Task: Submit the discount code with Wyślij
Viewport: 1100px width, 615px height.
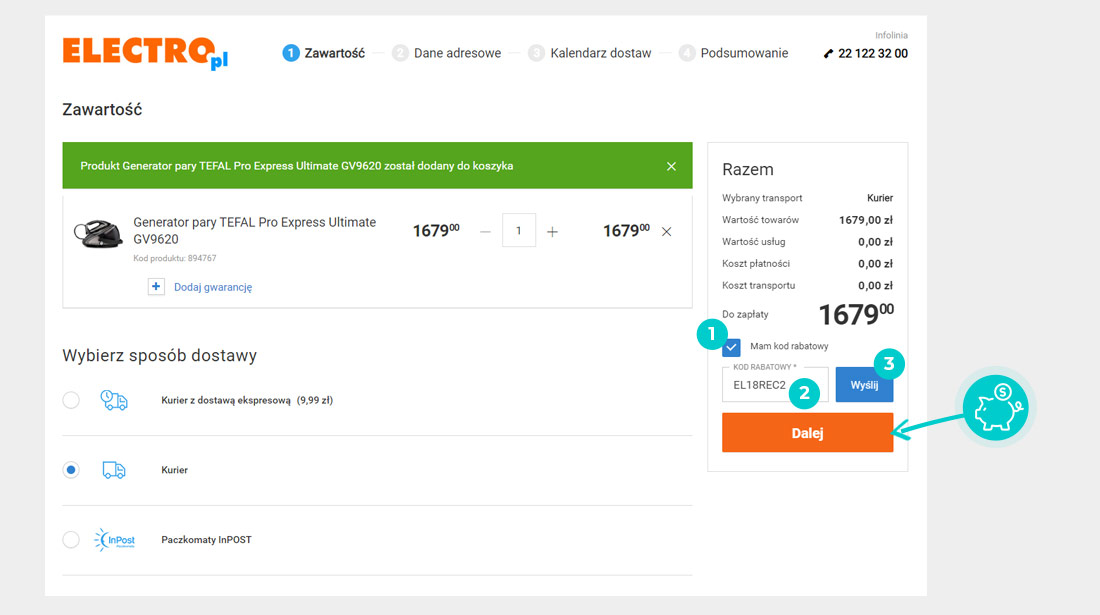Action: pos(864,385)
